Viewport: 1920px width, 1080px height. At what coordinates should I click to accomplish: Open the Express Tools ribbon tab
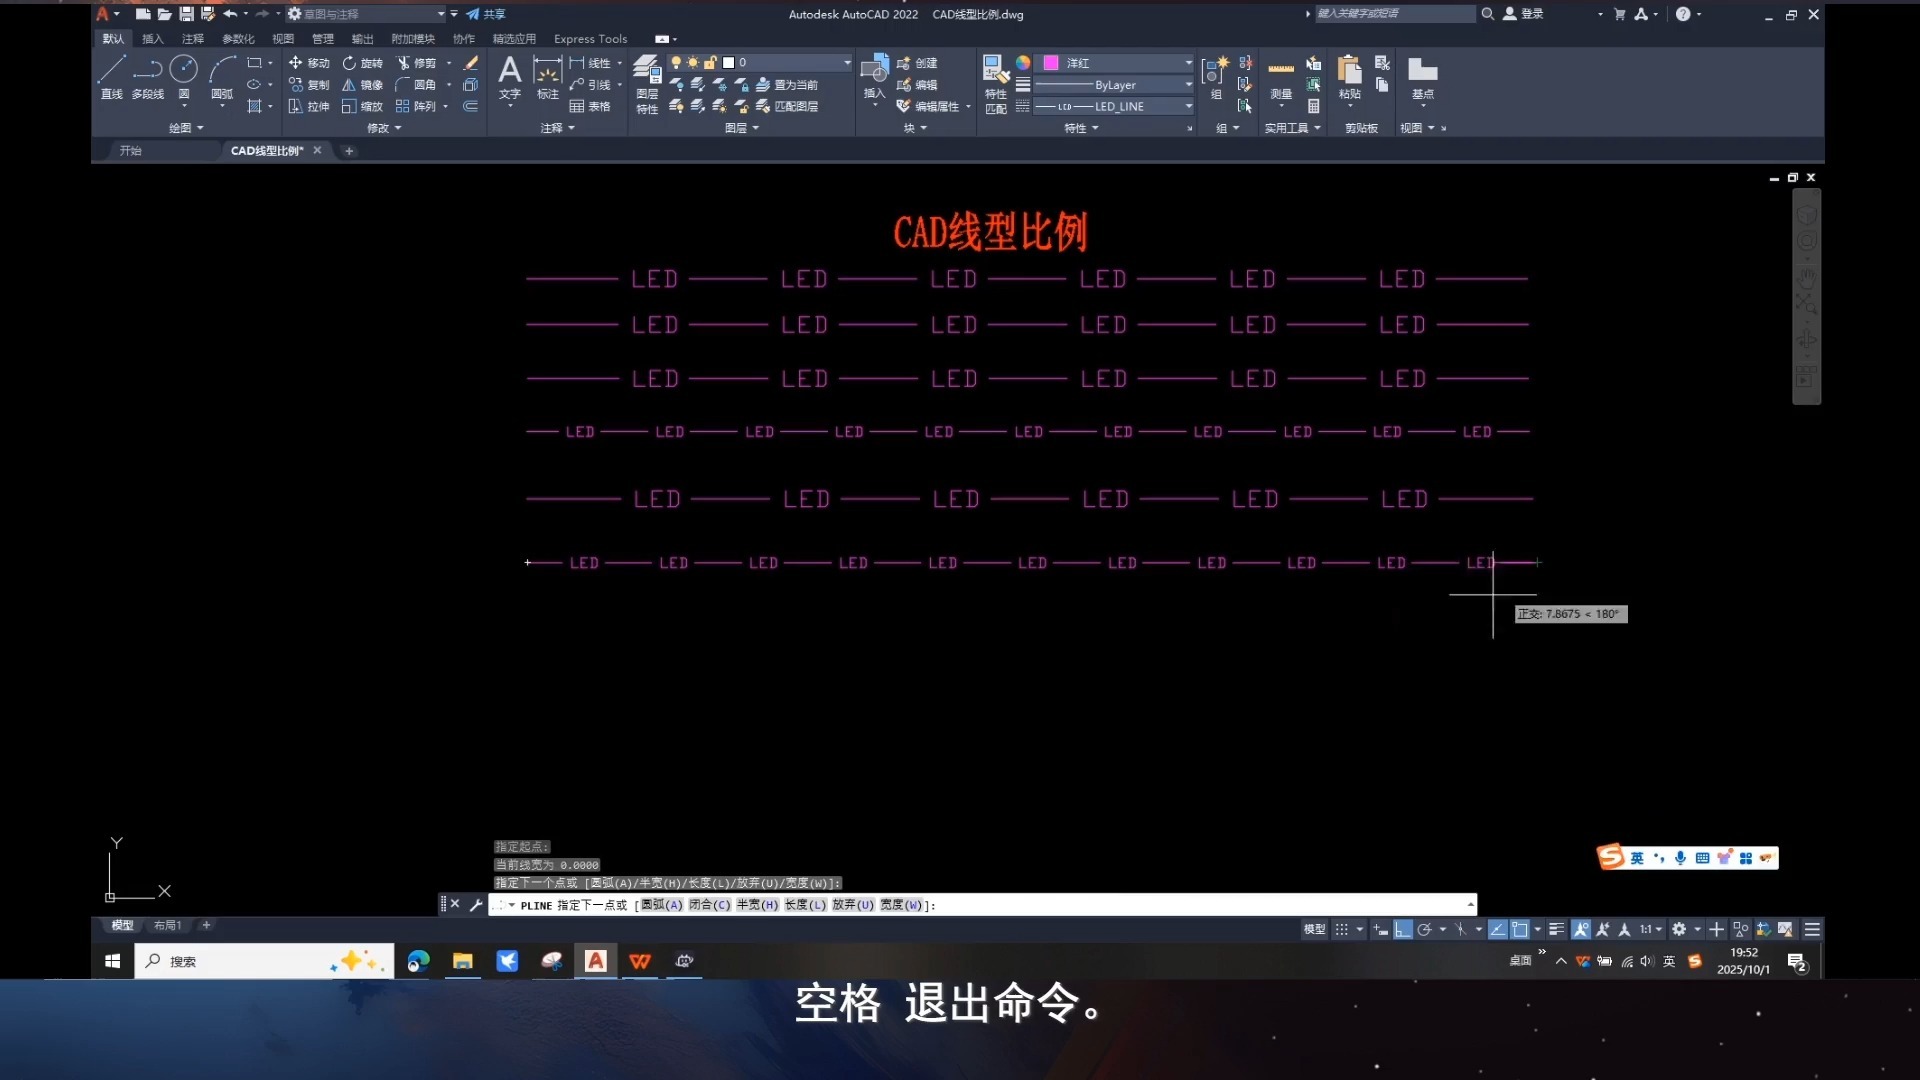point(590,39)
